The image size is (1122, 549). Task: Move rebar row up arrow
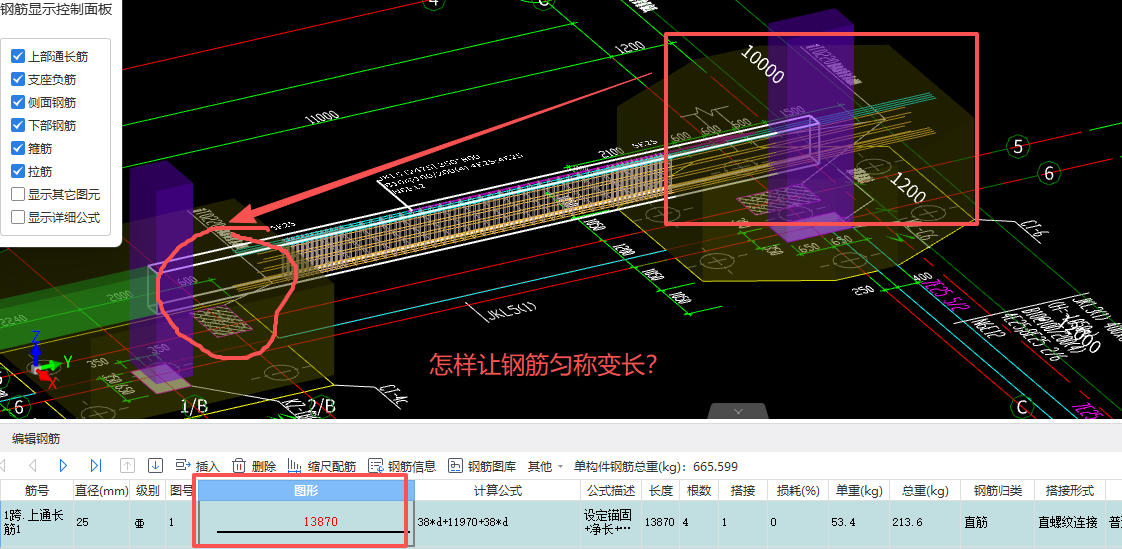(x=127, y=466)
